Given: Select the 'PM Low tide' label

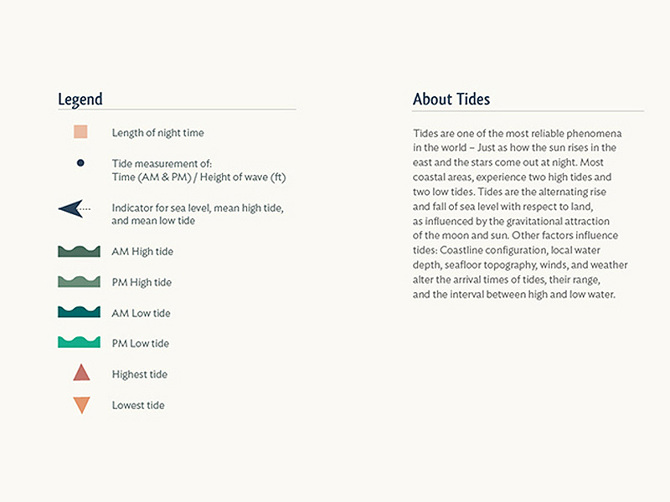Looking at the screenshot, I should [x=141, y=344].
